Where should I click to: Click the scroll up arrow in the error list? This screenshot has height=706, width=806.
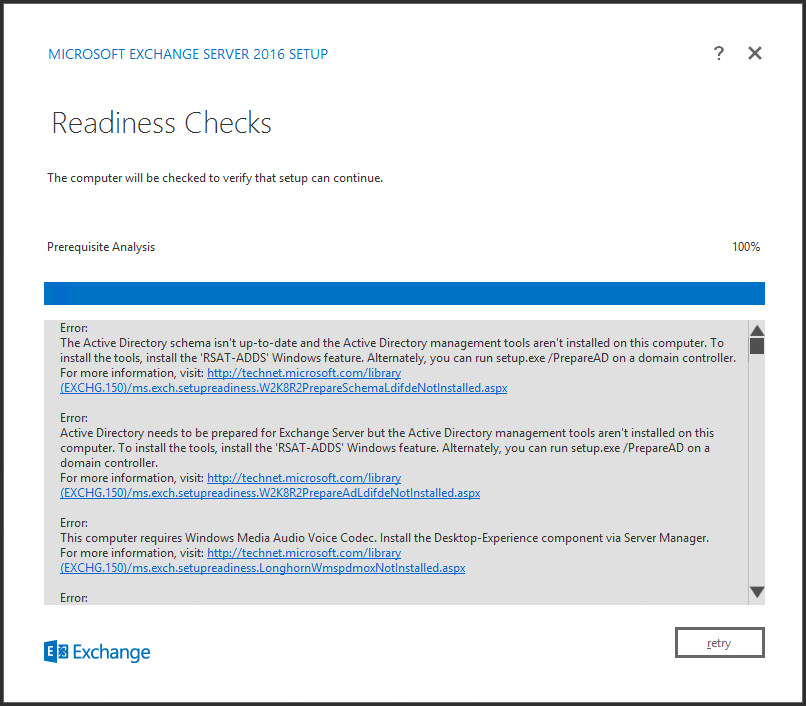point(757,330)
